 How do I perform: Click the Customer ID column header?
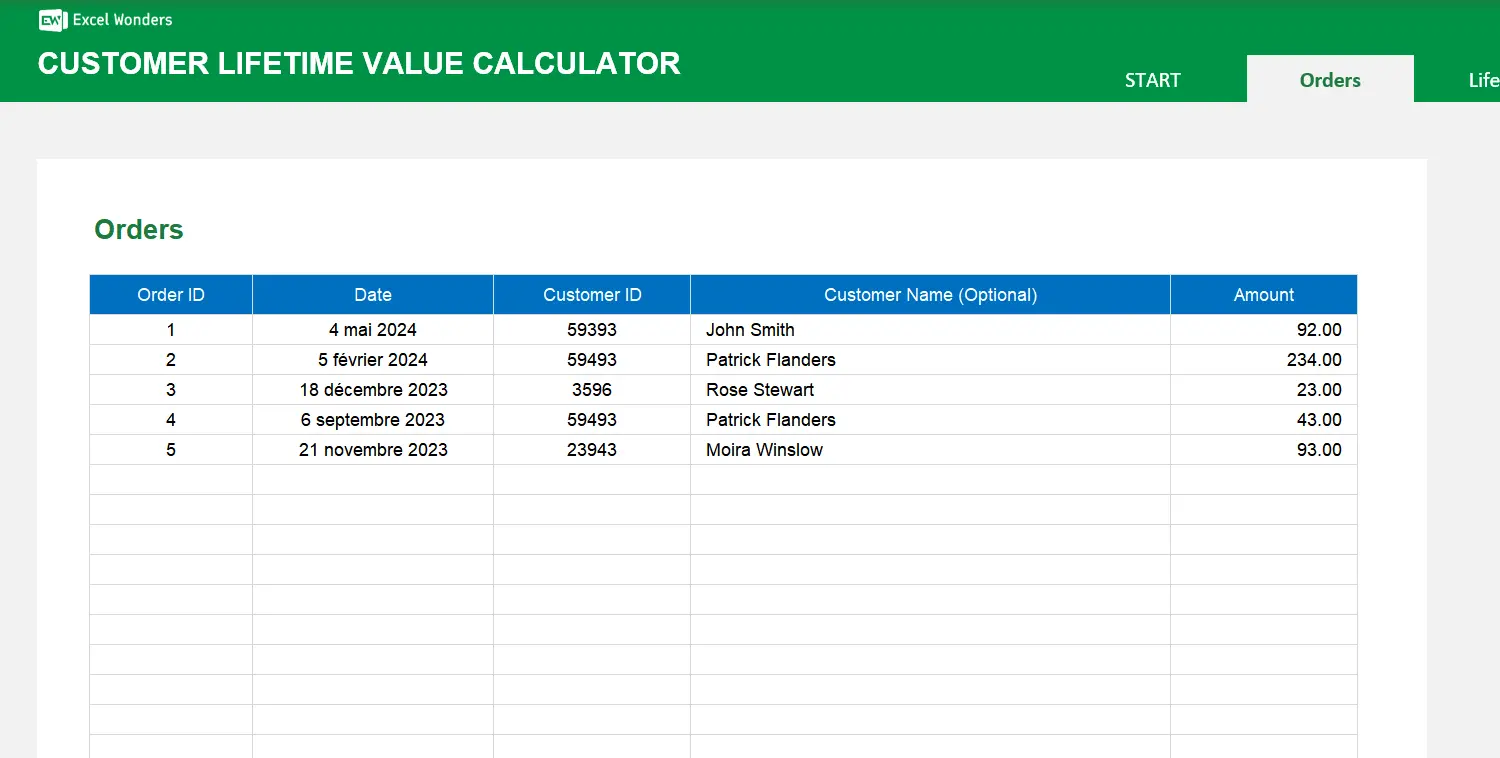[591, 294]
